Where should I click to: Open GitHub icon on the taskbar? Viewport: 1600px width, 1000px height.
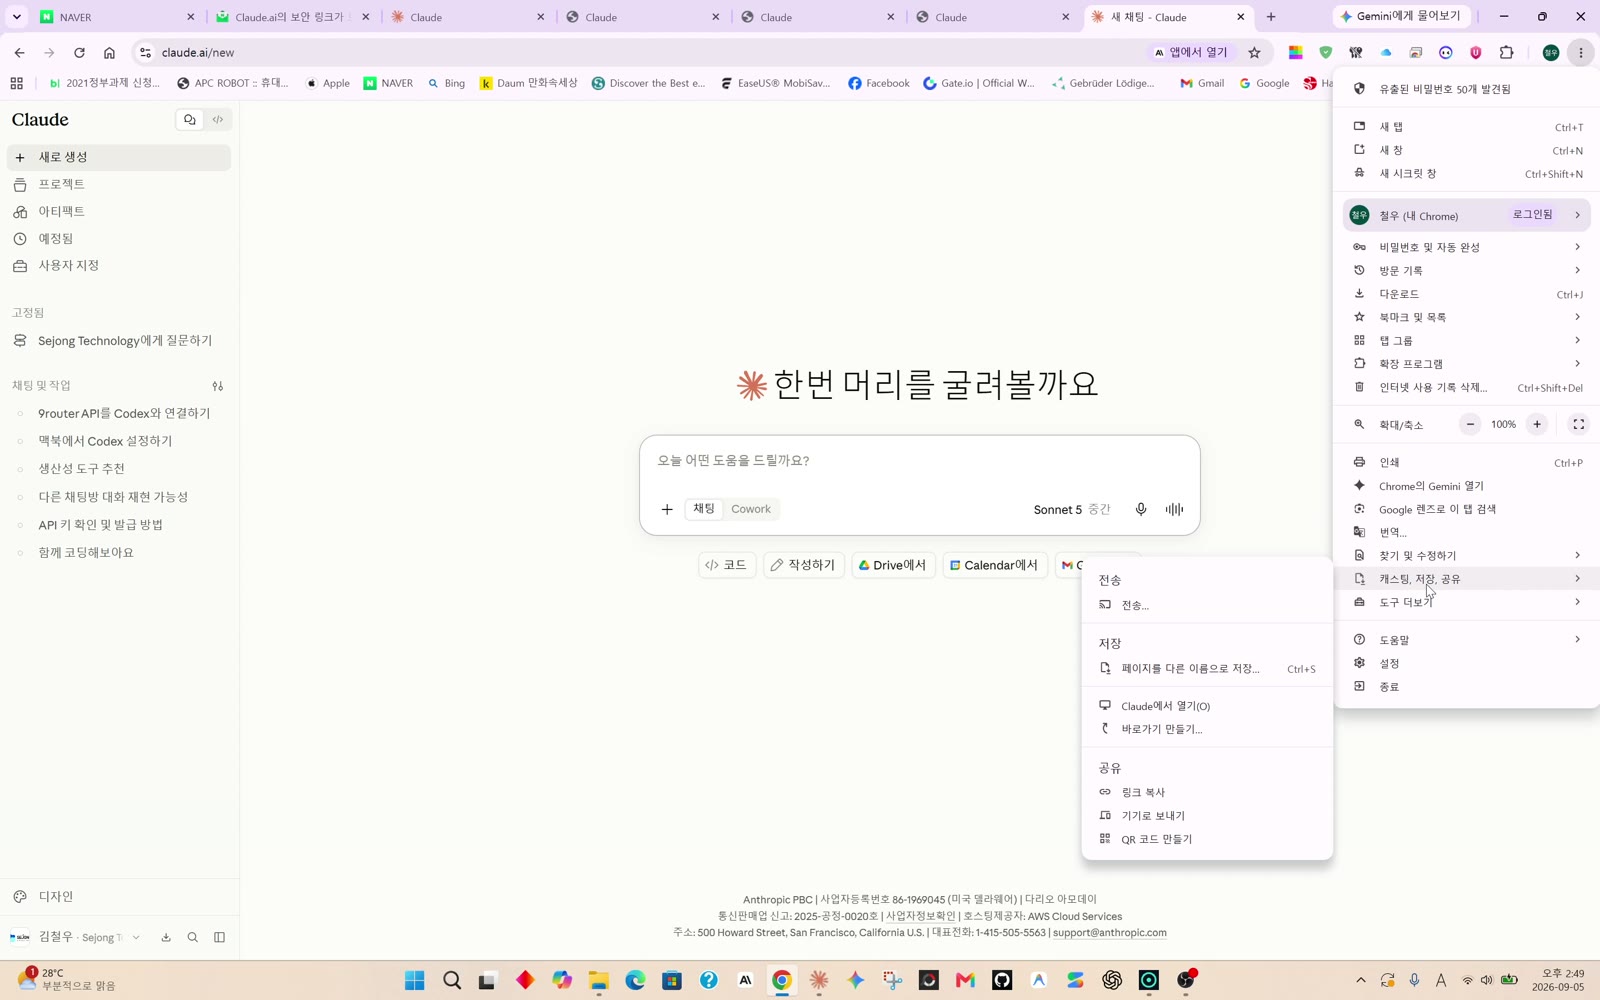1002,981
